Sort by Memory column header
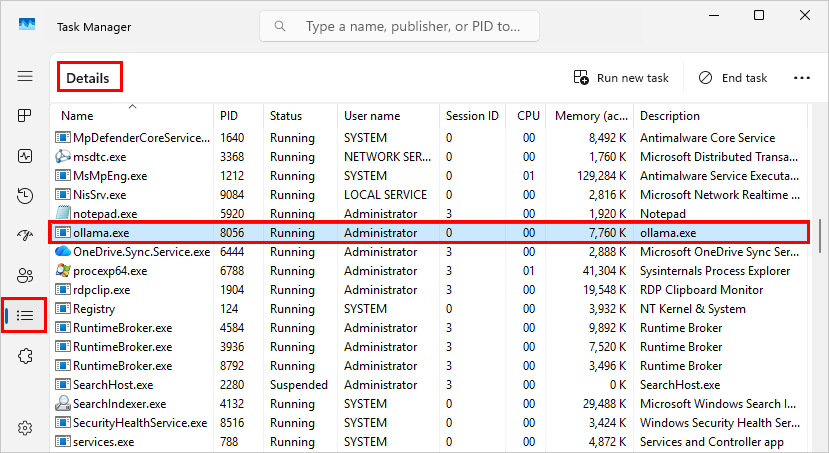Screen dimensions: 829x453 click(590, 116)
